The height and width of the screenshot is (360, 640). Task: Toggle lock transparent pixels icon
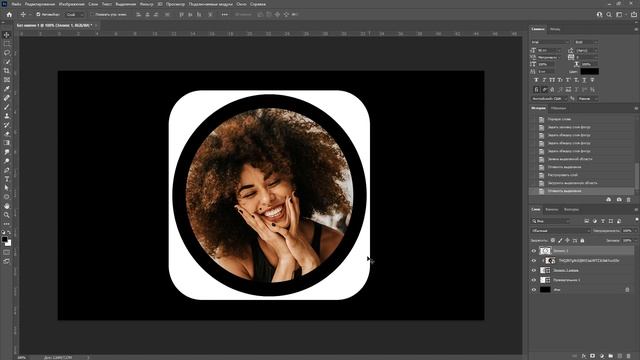tap(553, 240)
